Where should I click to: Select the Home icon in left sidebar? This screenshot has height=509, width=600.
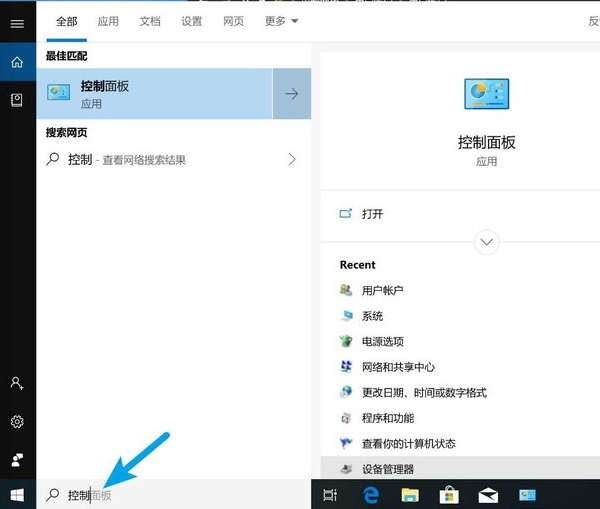[x=17, y=62]
